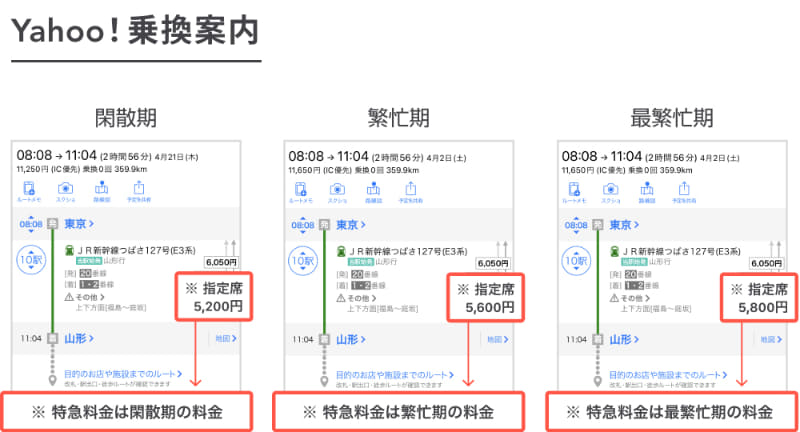The width and height of the screenshot is (800, 432).
Task: Click green train icon in 繁忙期 panel
Action: (341, 251)
